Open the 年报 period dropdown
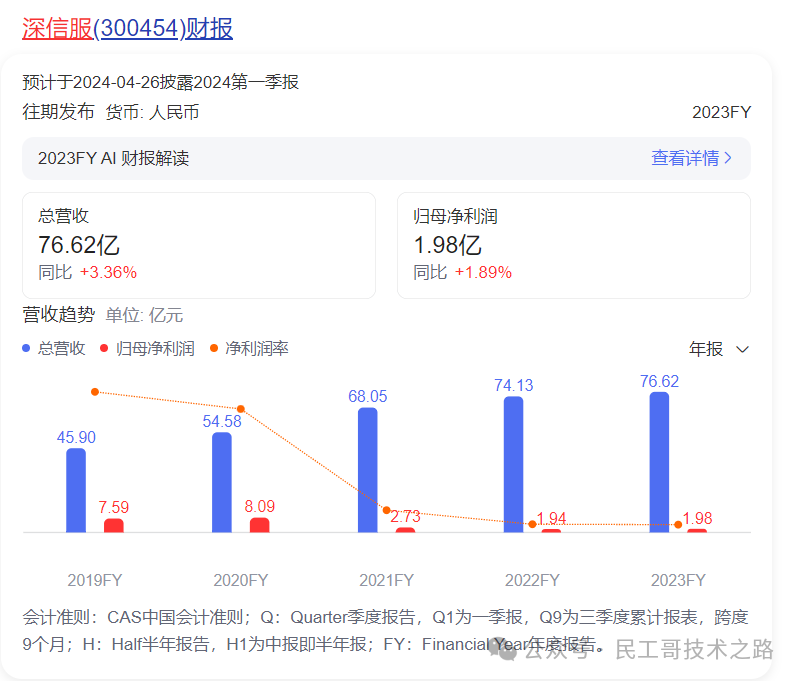The height and width of the screenshot is (681, 799). pos(719,349)
